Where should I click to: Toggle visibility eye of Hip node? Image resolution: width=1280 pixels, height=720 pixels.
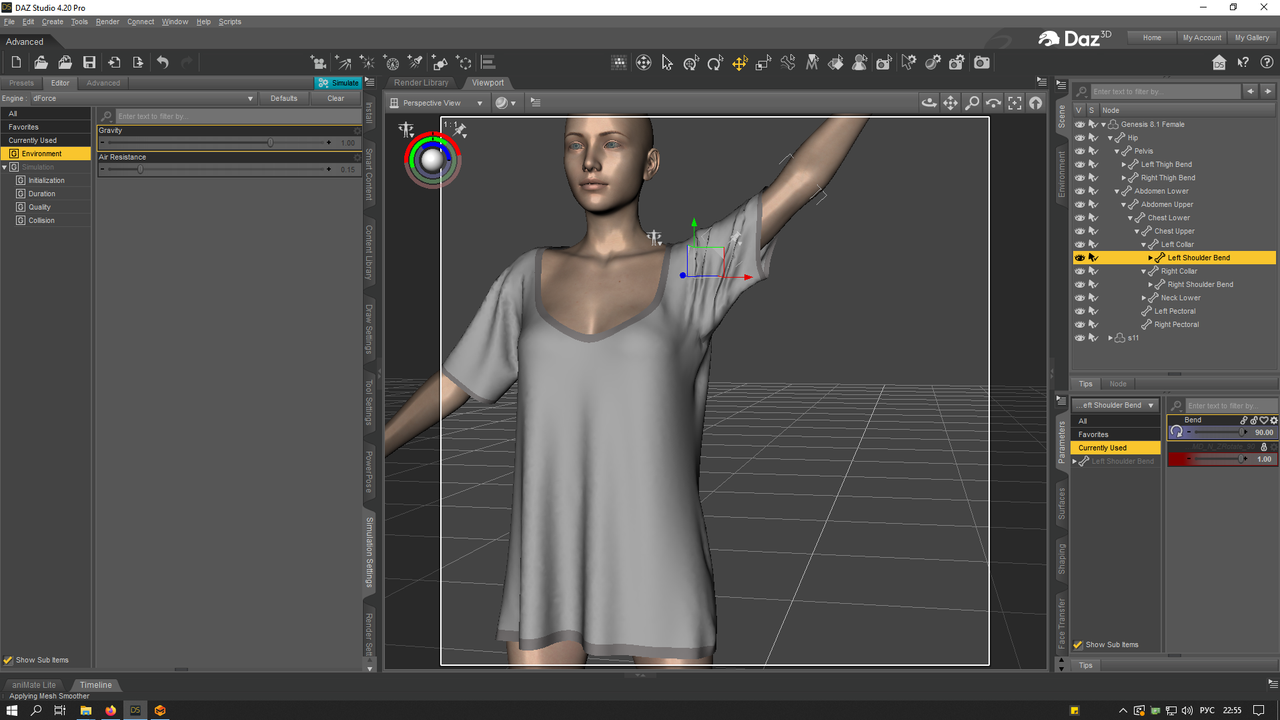[x=1080, y=138]
